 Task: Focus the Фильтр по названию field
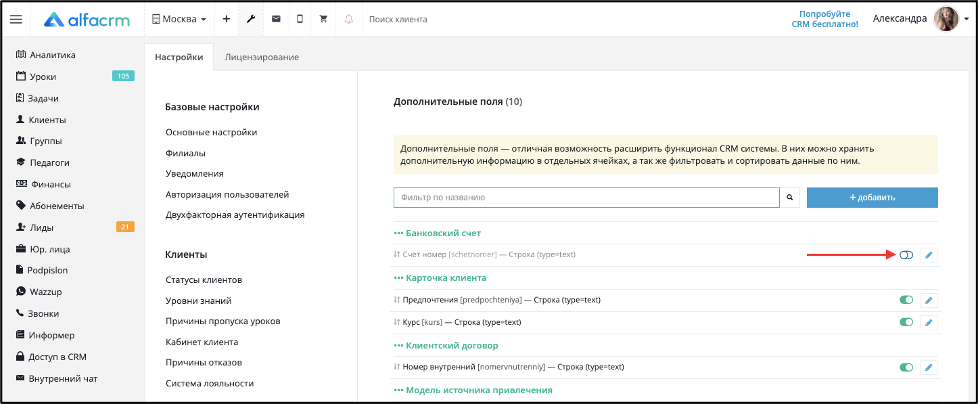point(586,197)
